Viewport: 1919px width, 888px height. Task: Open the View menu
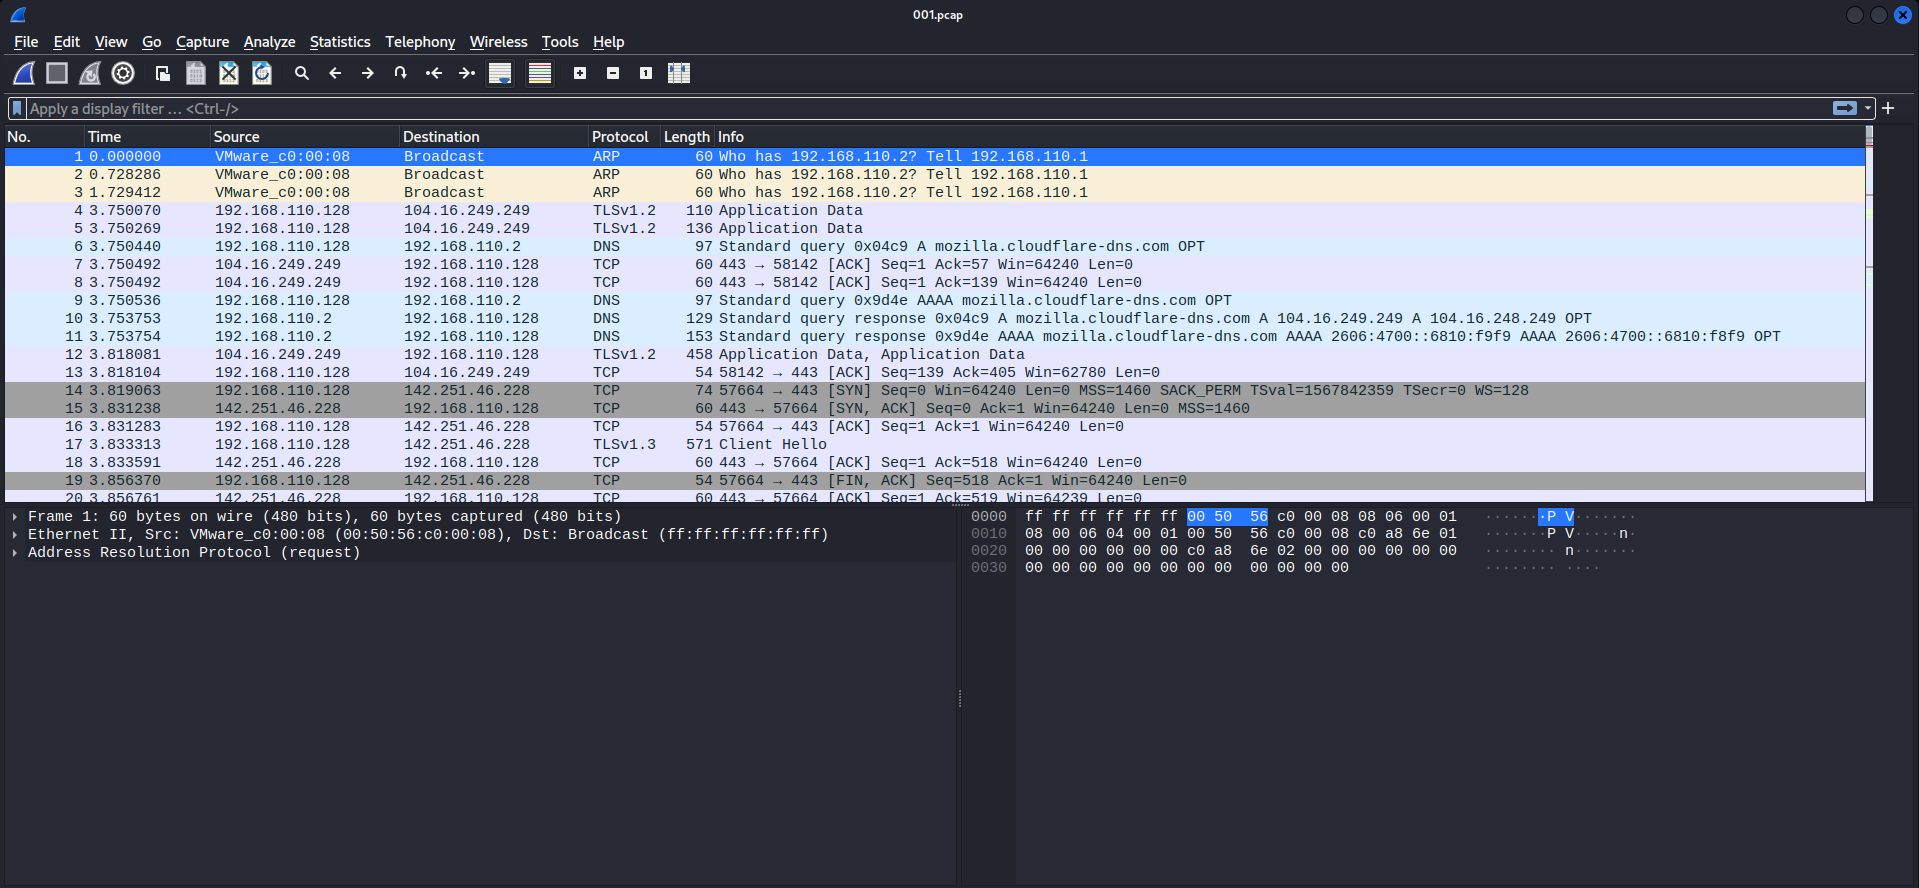(111, 42)
